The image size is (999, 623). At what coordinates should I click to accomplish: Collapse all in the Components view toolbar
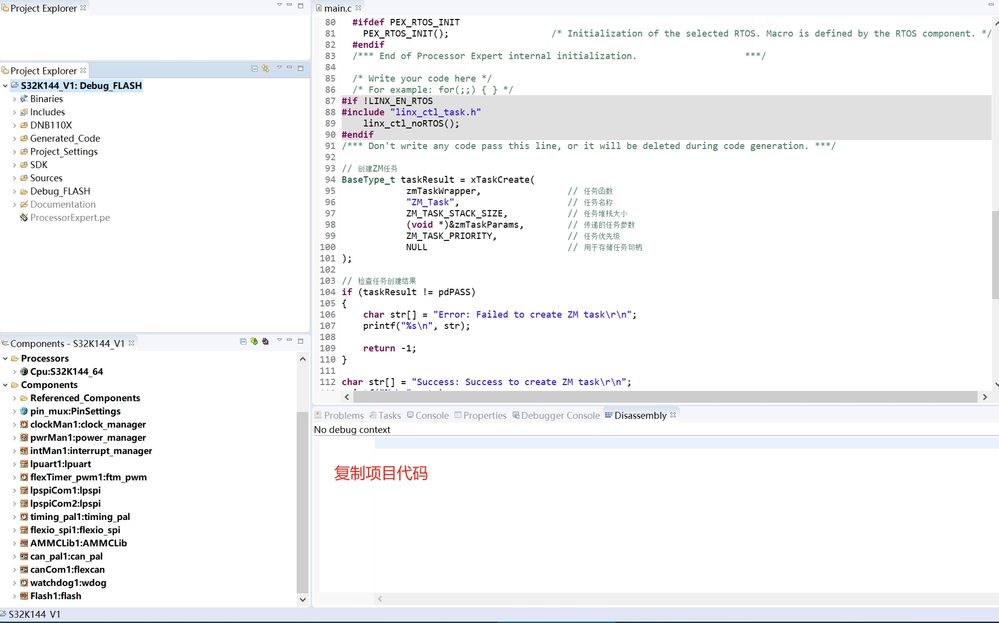[x=243, y=341]
